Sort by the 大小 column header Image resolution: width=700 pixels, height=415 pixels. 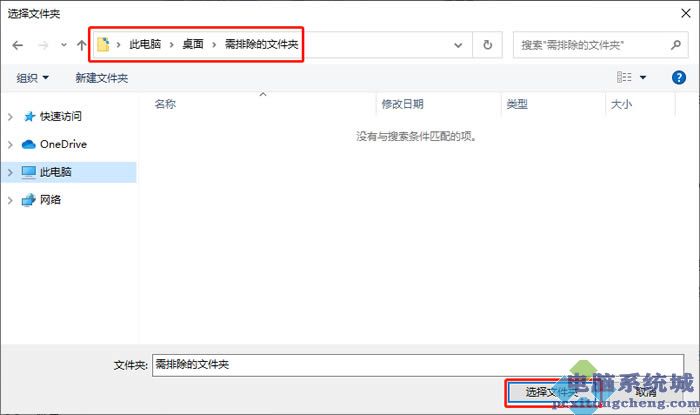pos(621,104)
